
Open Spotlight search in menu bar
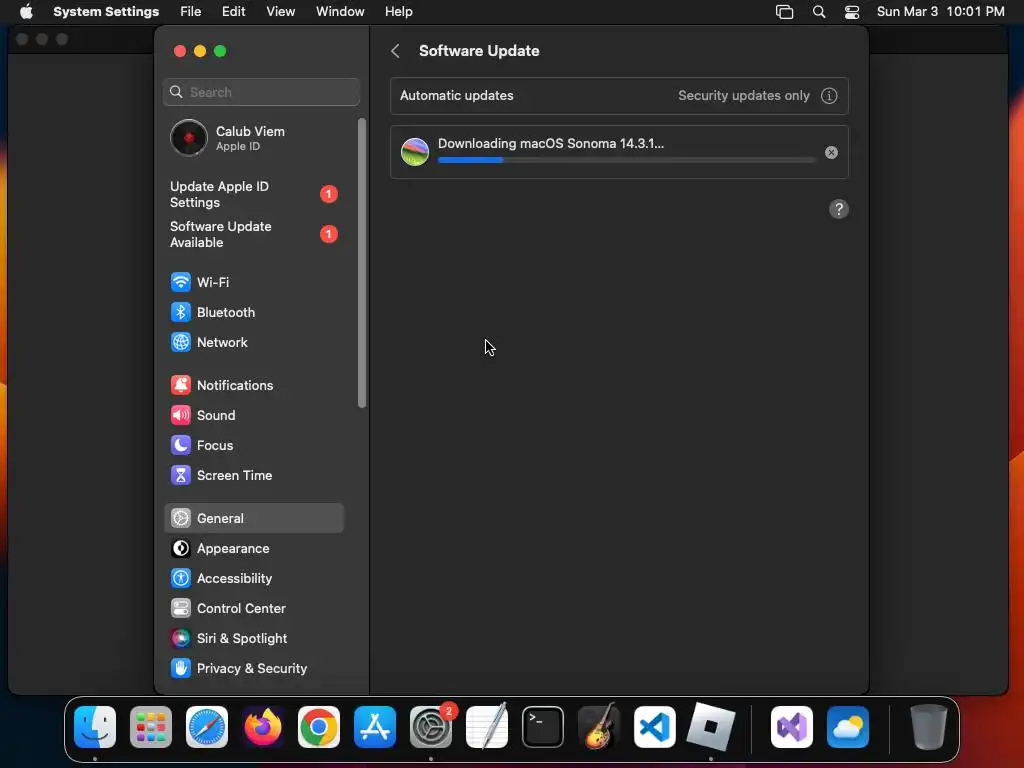818,12
